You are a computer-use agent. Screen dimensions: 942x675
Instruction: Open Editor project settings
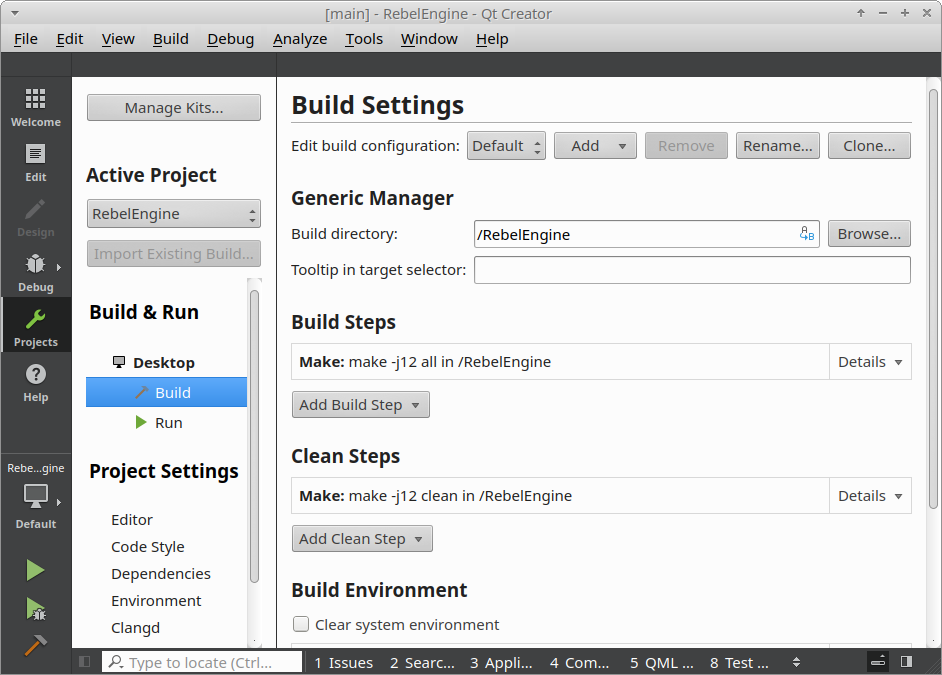[x=132, y=519]
